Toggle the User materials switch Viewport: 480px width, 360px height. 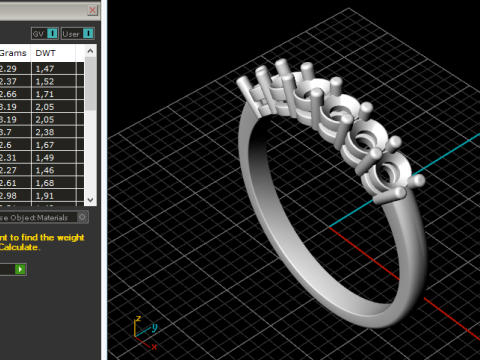tap(78, 34)
